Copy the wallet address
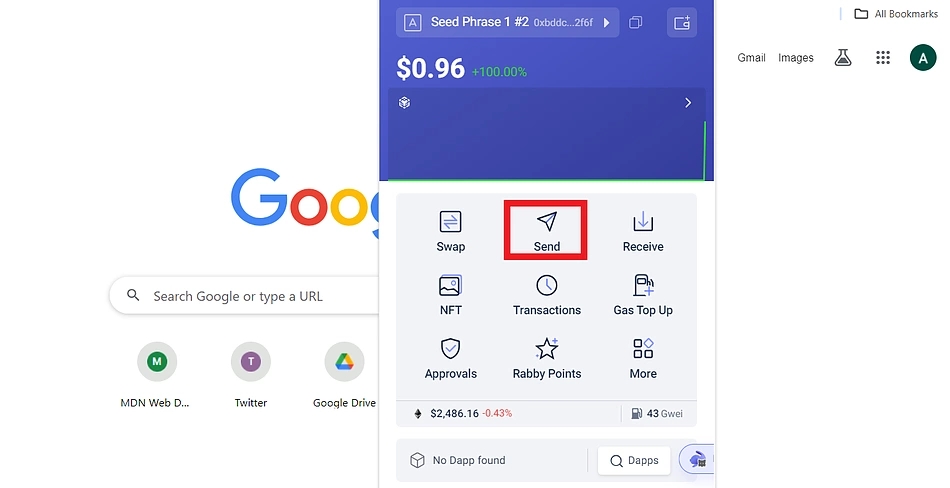 [x=636, y=23]
